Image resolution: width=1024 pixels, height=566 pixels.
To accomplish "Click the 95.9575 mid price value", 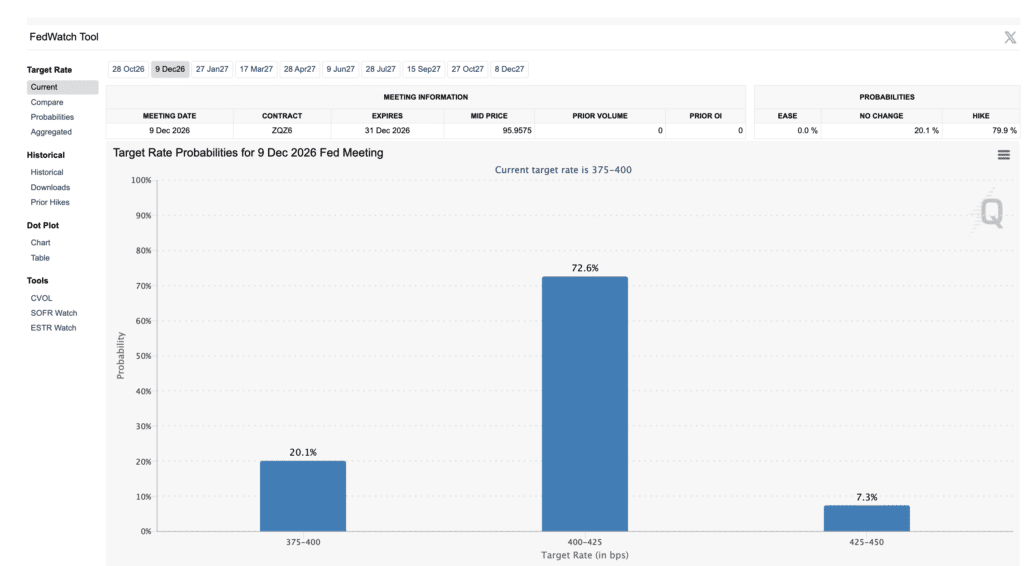I will (517, 131).
